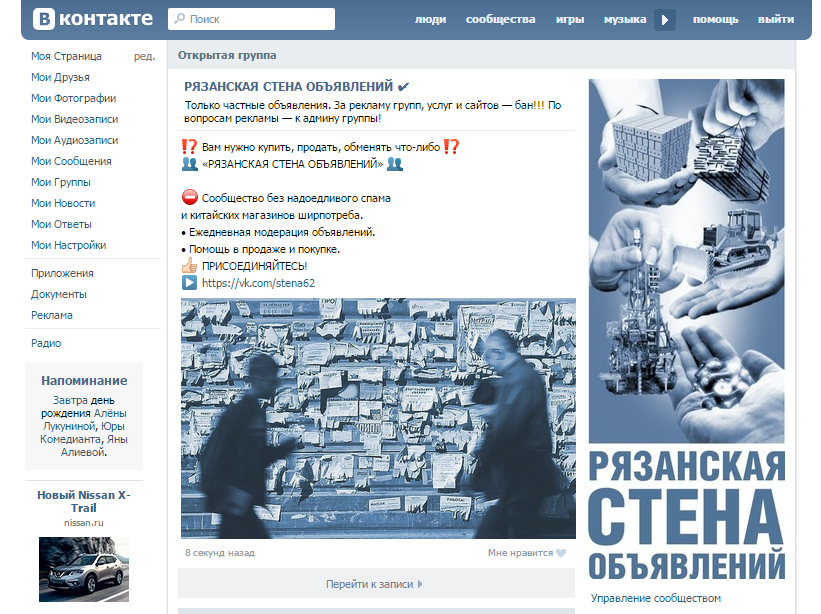Open the https://vk.com/stena62 link
The width and height of the screenshot is (821, 614).
[x=258, y=283]
